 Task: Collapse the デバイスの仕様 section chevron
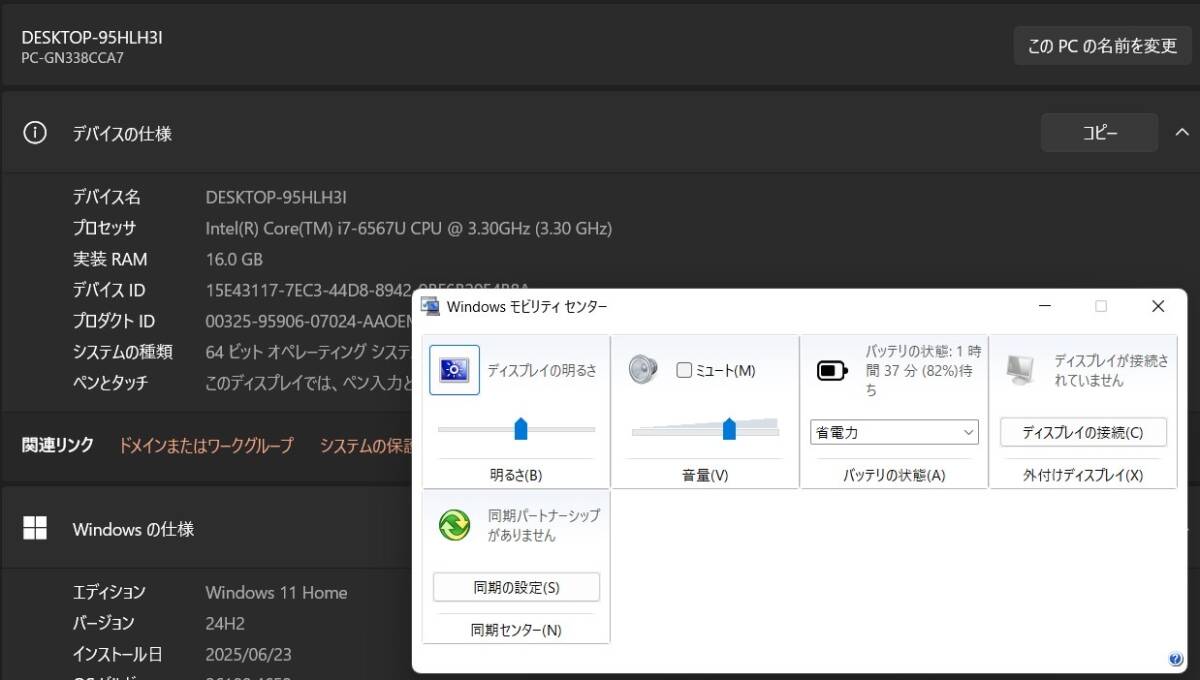(1182, 132)
